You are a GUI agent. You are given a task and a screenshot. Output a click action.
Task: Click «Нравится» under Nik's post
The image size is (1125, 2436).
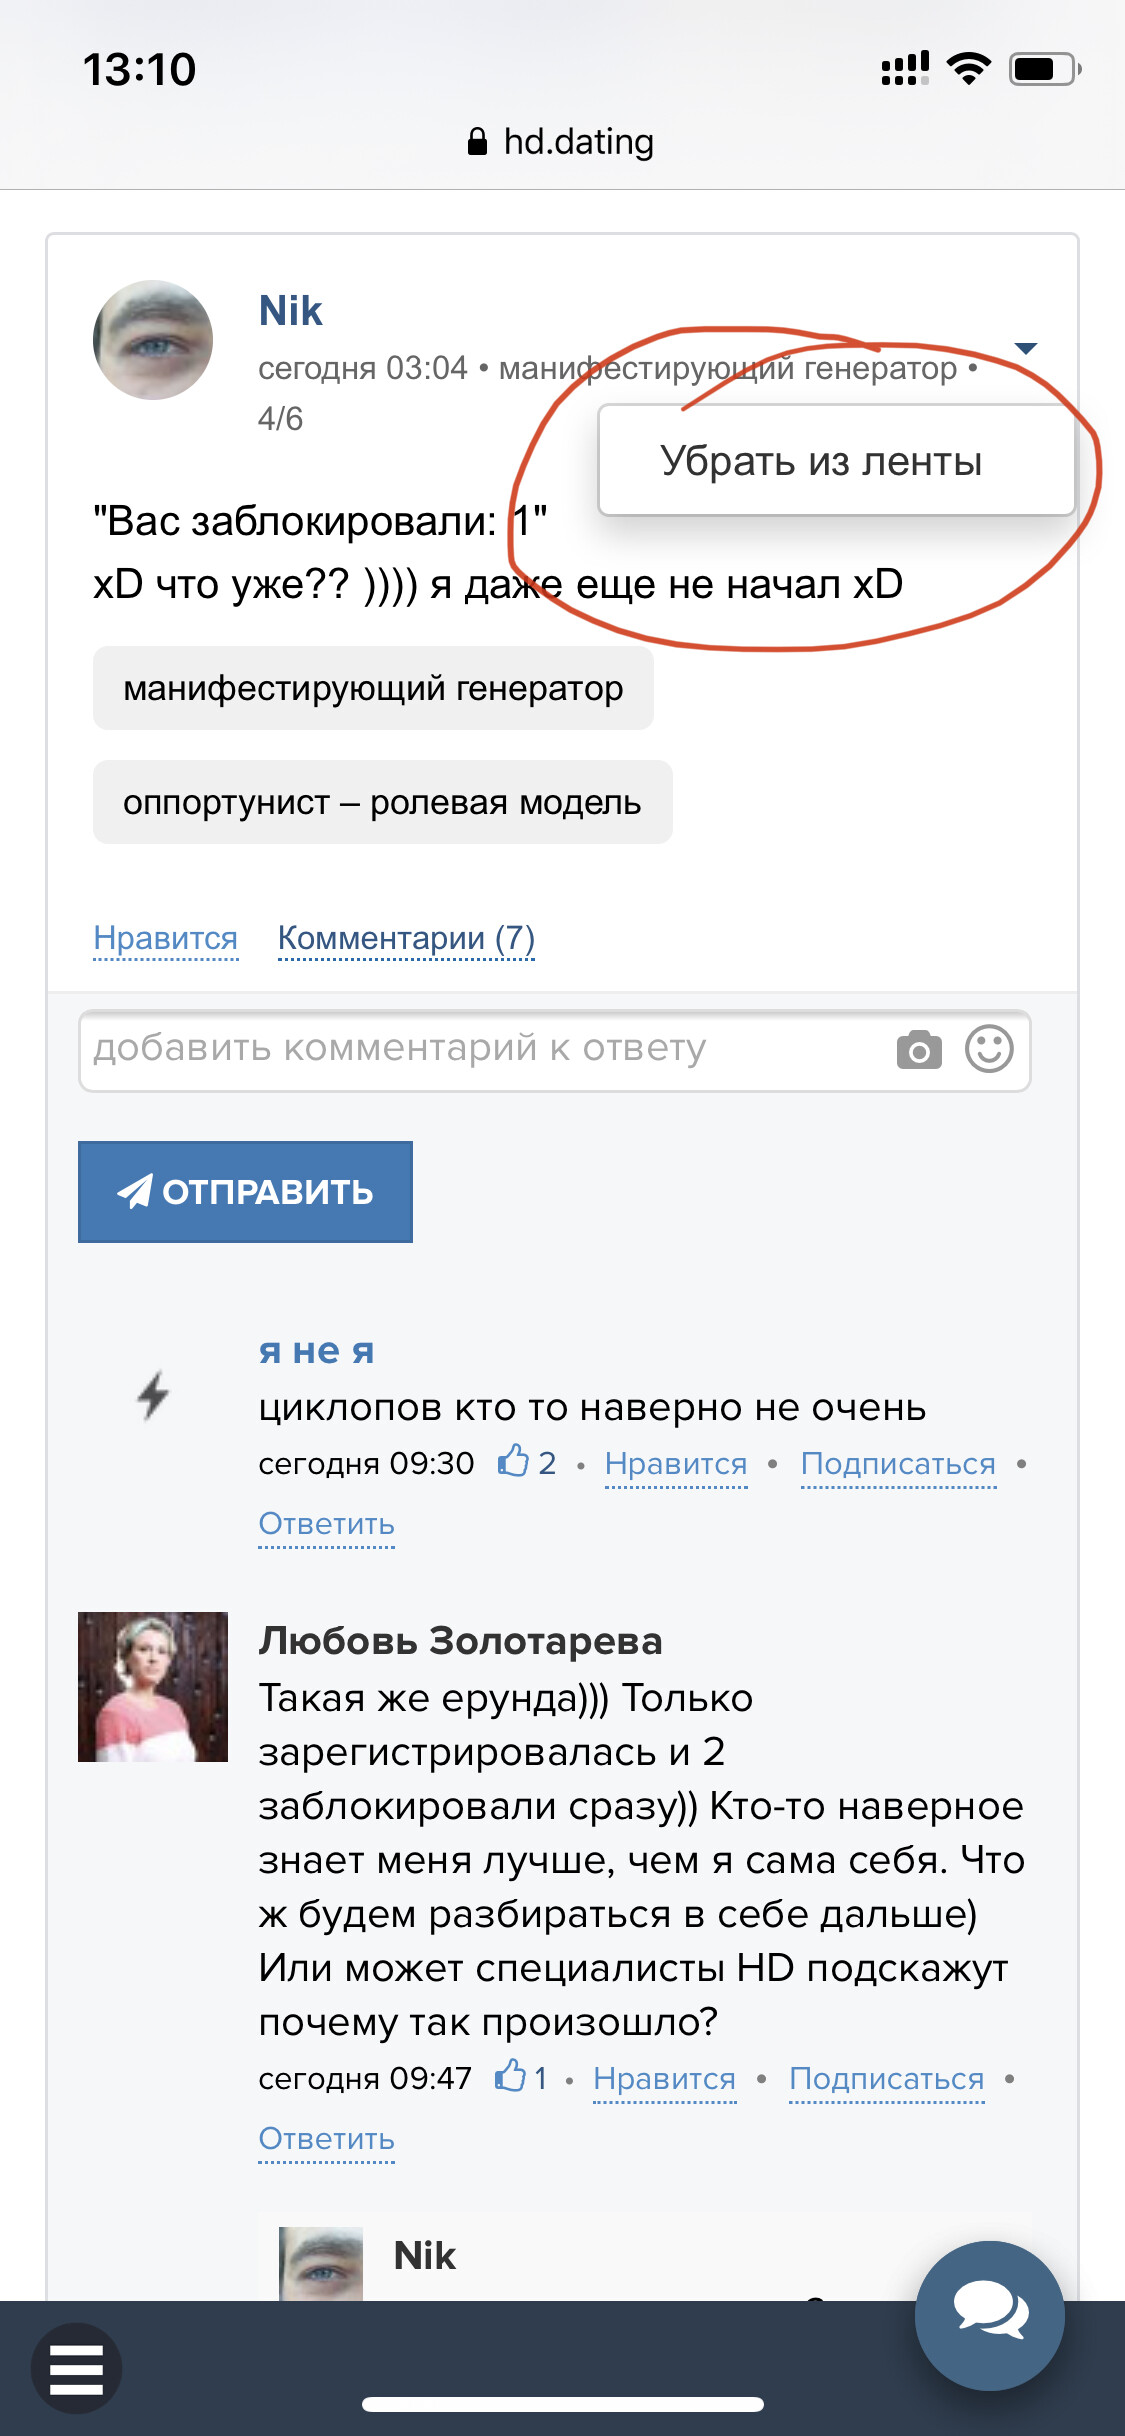coord(165,939)
